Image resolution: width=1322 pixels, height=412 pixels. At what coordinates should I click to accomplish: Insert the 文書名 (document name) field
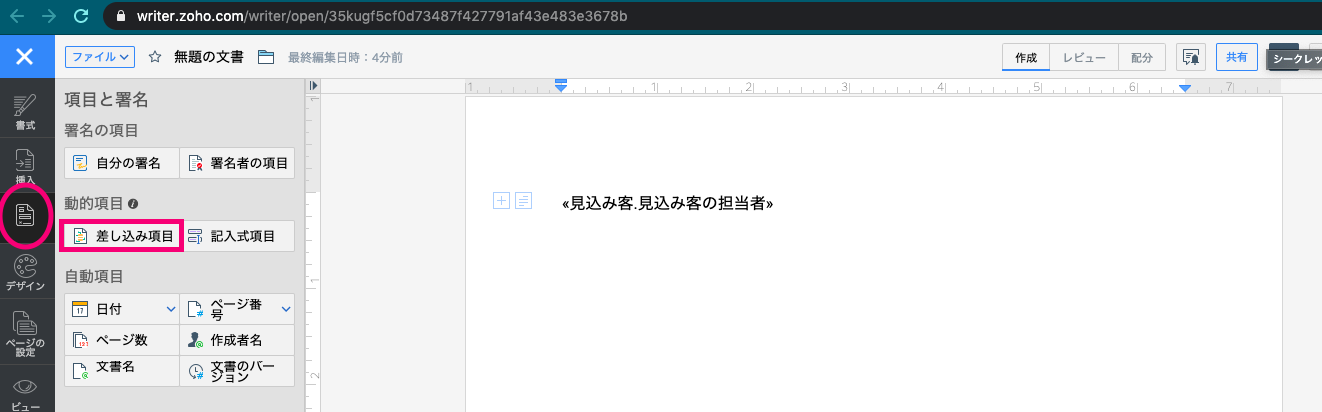(x=122, y=371)
